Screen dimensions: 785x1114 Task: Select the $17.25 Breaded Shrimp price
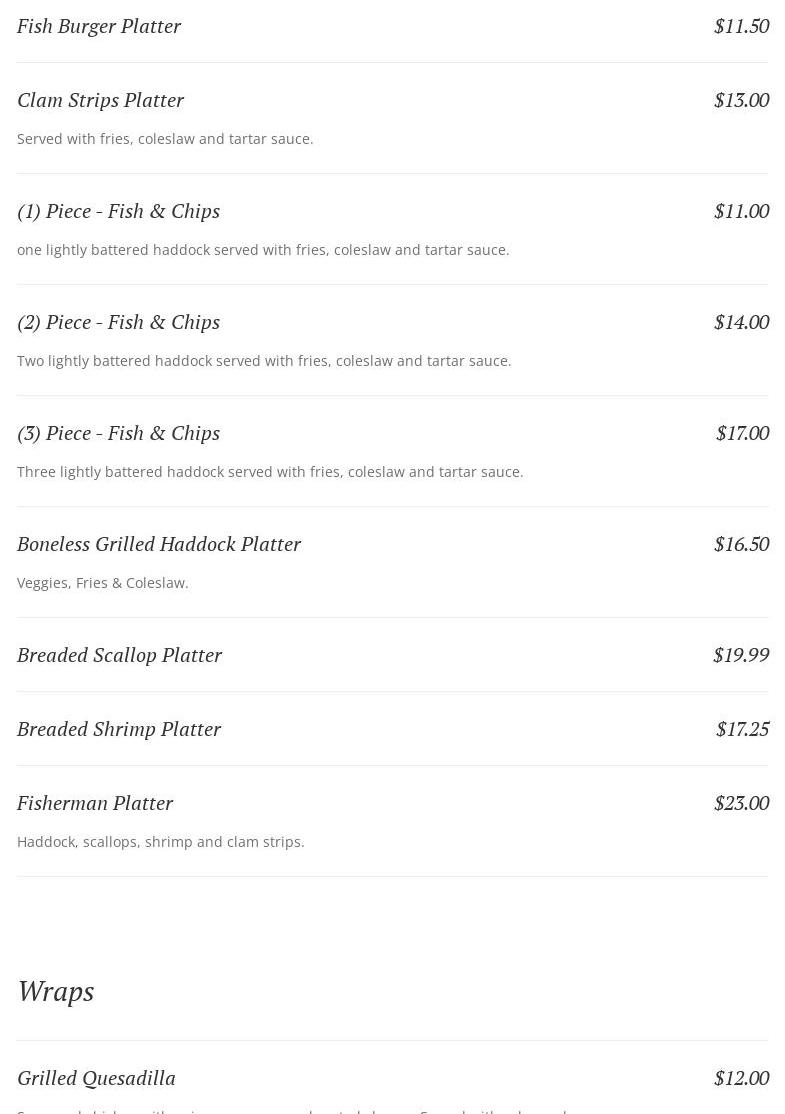[742, 729]
